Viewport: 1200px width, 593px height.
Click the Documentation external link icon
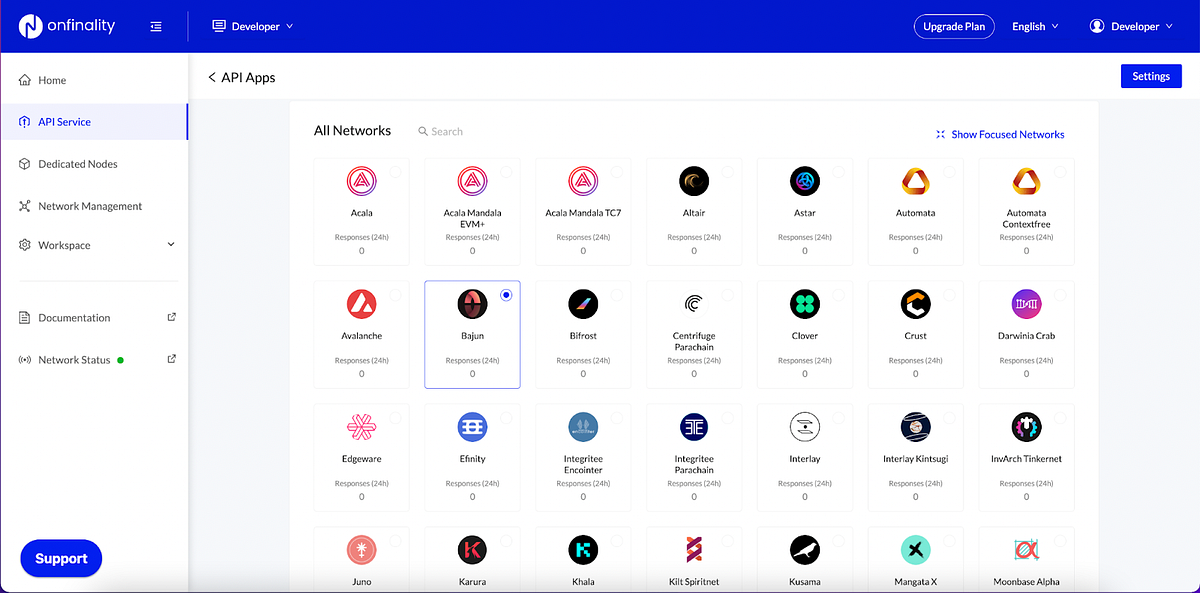171,317
